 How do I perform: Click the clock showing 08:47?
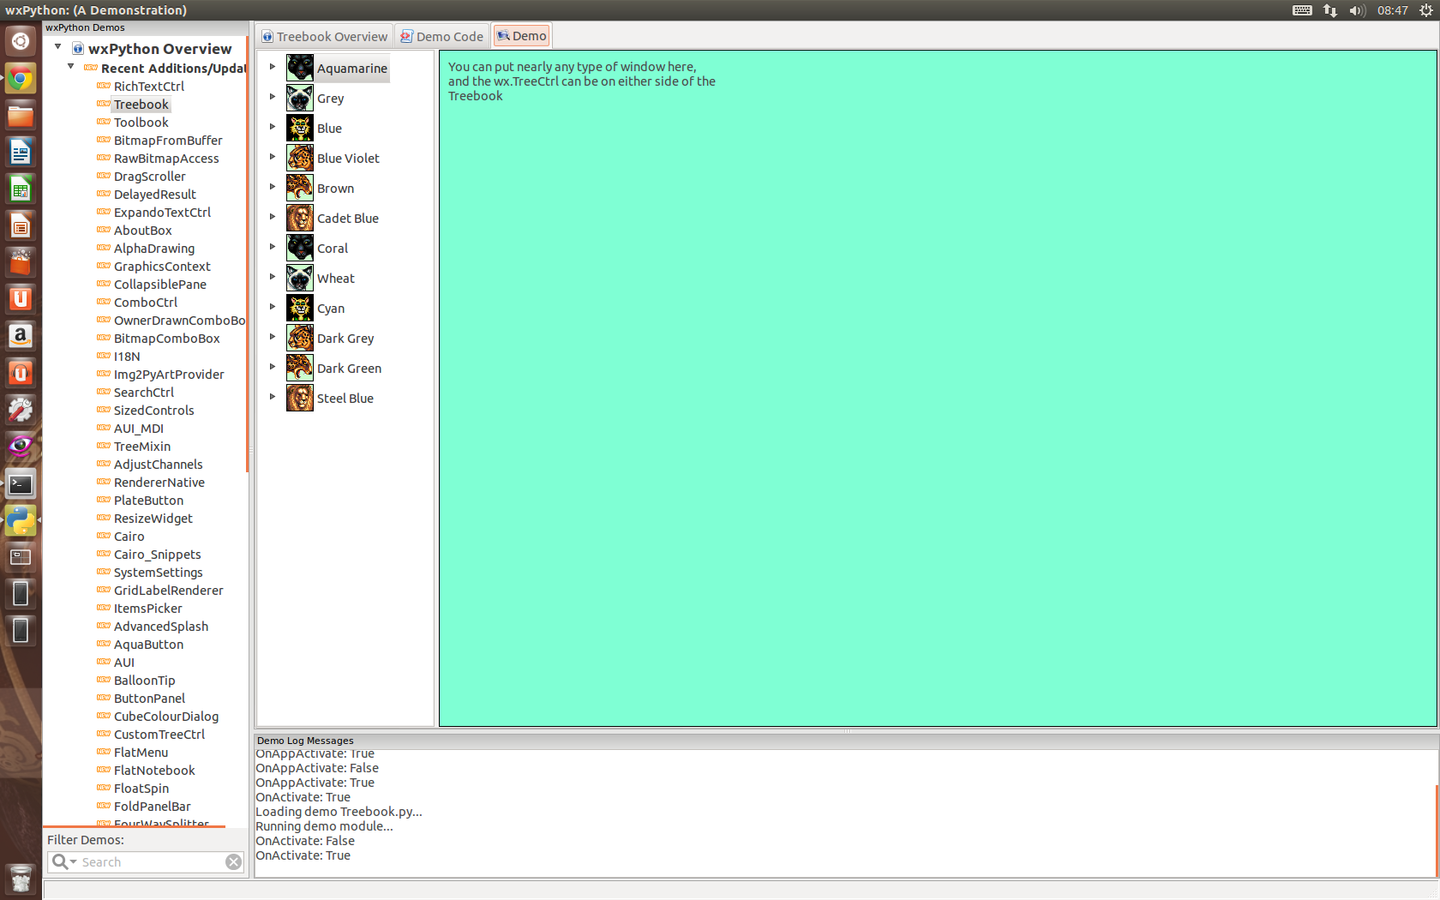click(1392, 10)
